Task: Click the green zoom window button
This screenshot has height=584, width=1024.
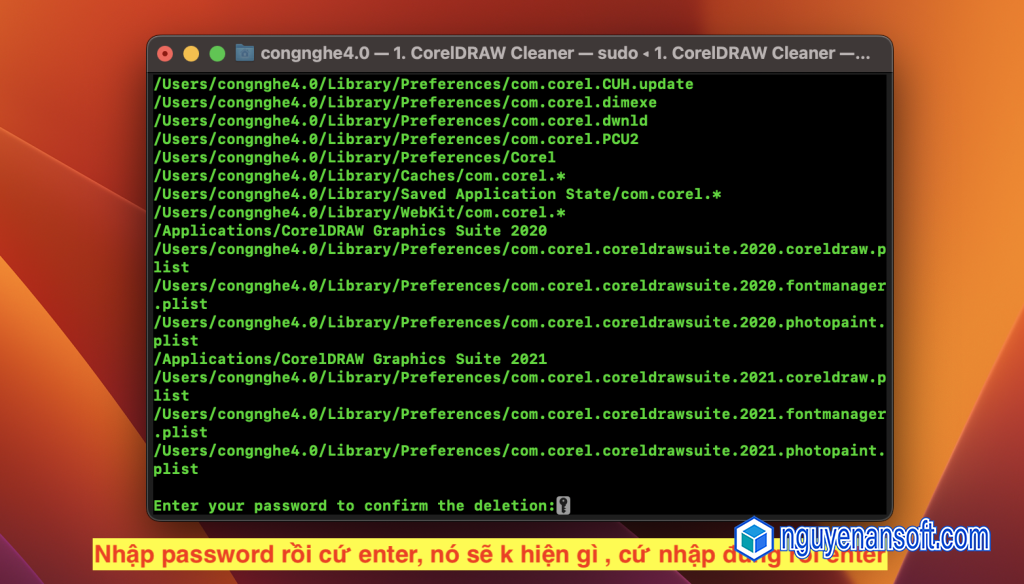Action: pyautogui.click(x=216, y=53)
